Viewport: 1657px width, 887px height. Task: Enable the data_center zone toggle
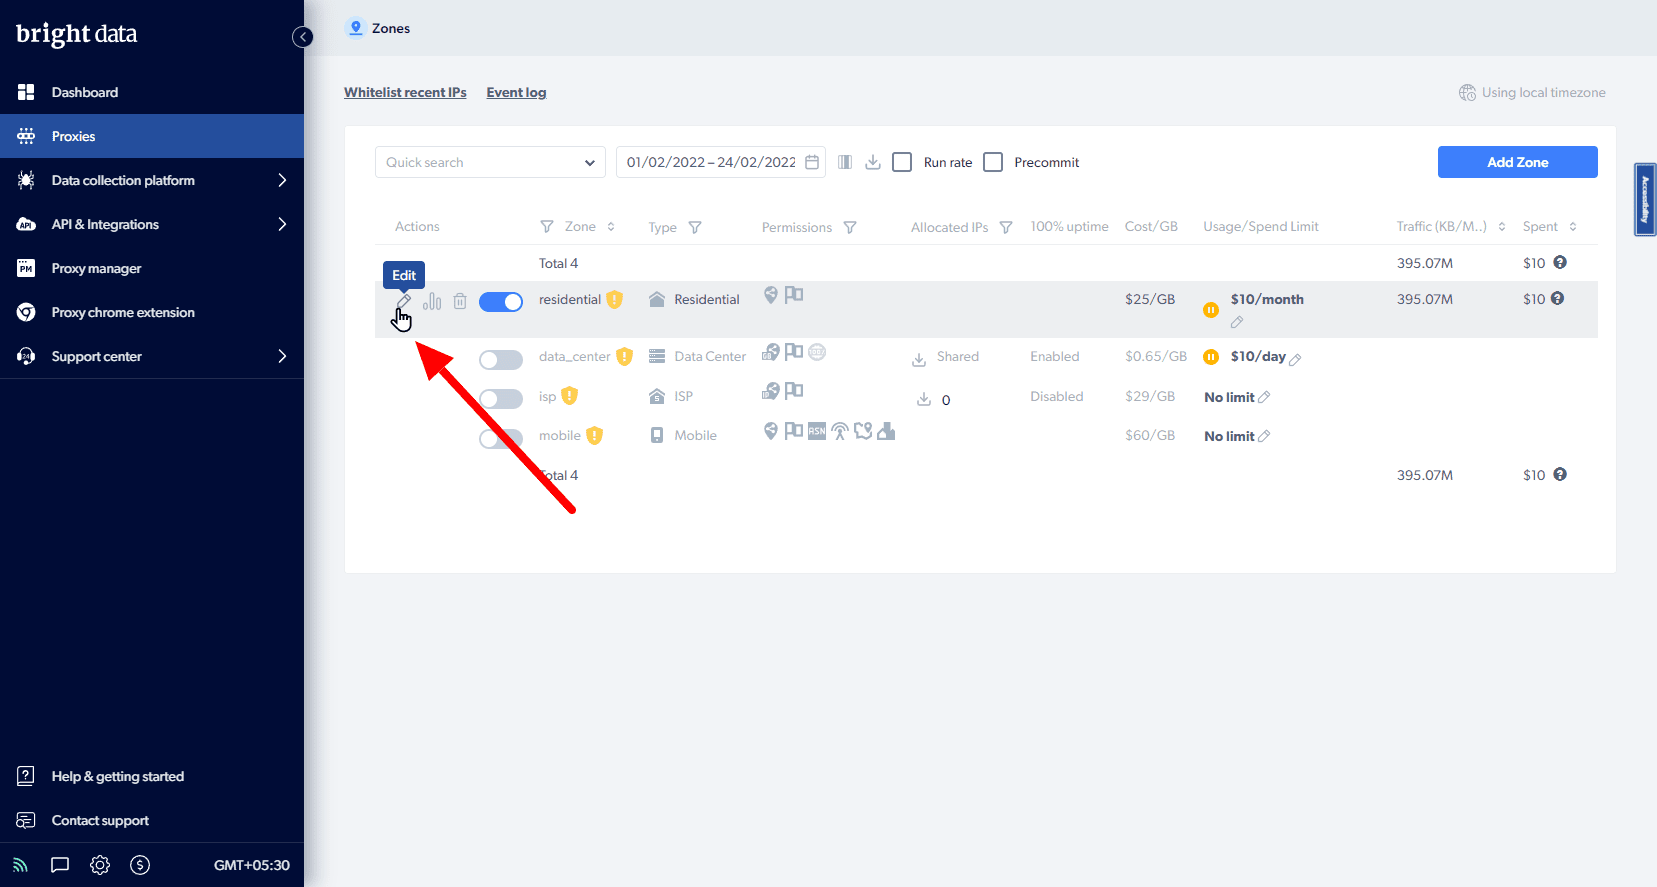501,360
